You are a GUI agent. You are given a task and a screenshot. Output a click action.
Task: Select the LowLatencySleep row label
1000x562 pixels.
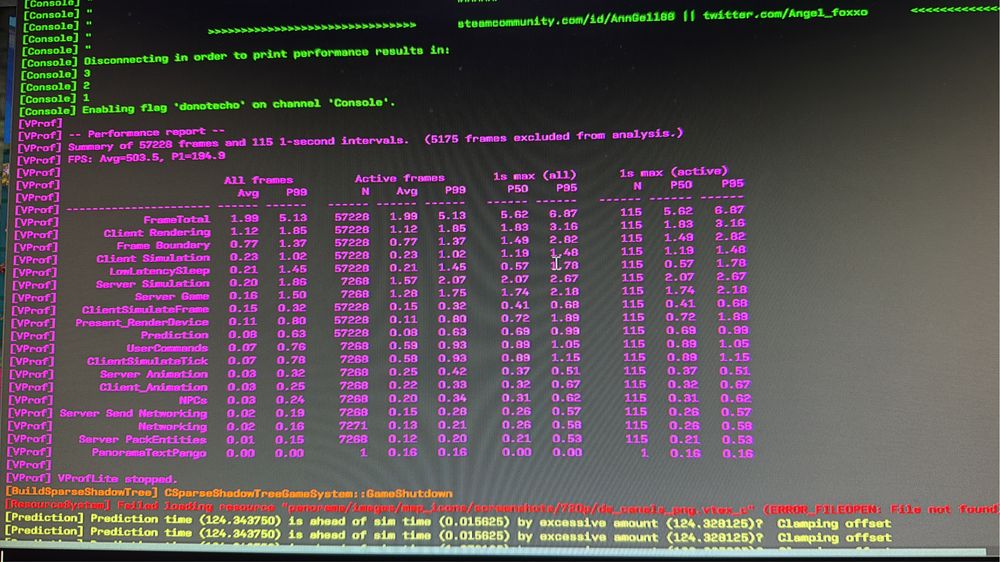click(x=159, y=271)
